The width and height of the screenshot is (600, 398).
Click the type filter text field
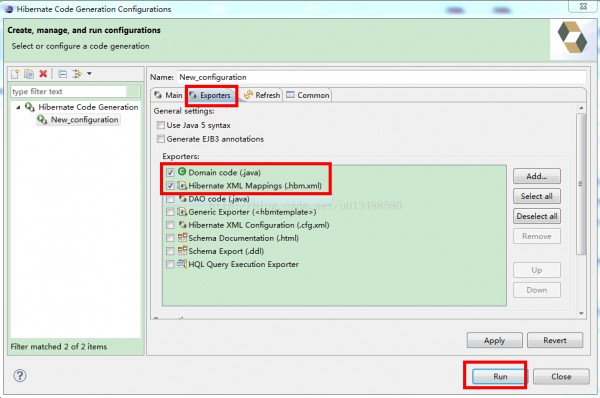69,91
